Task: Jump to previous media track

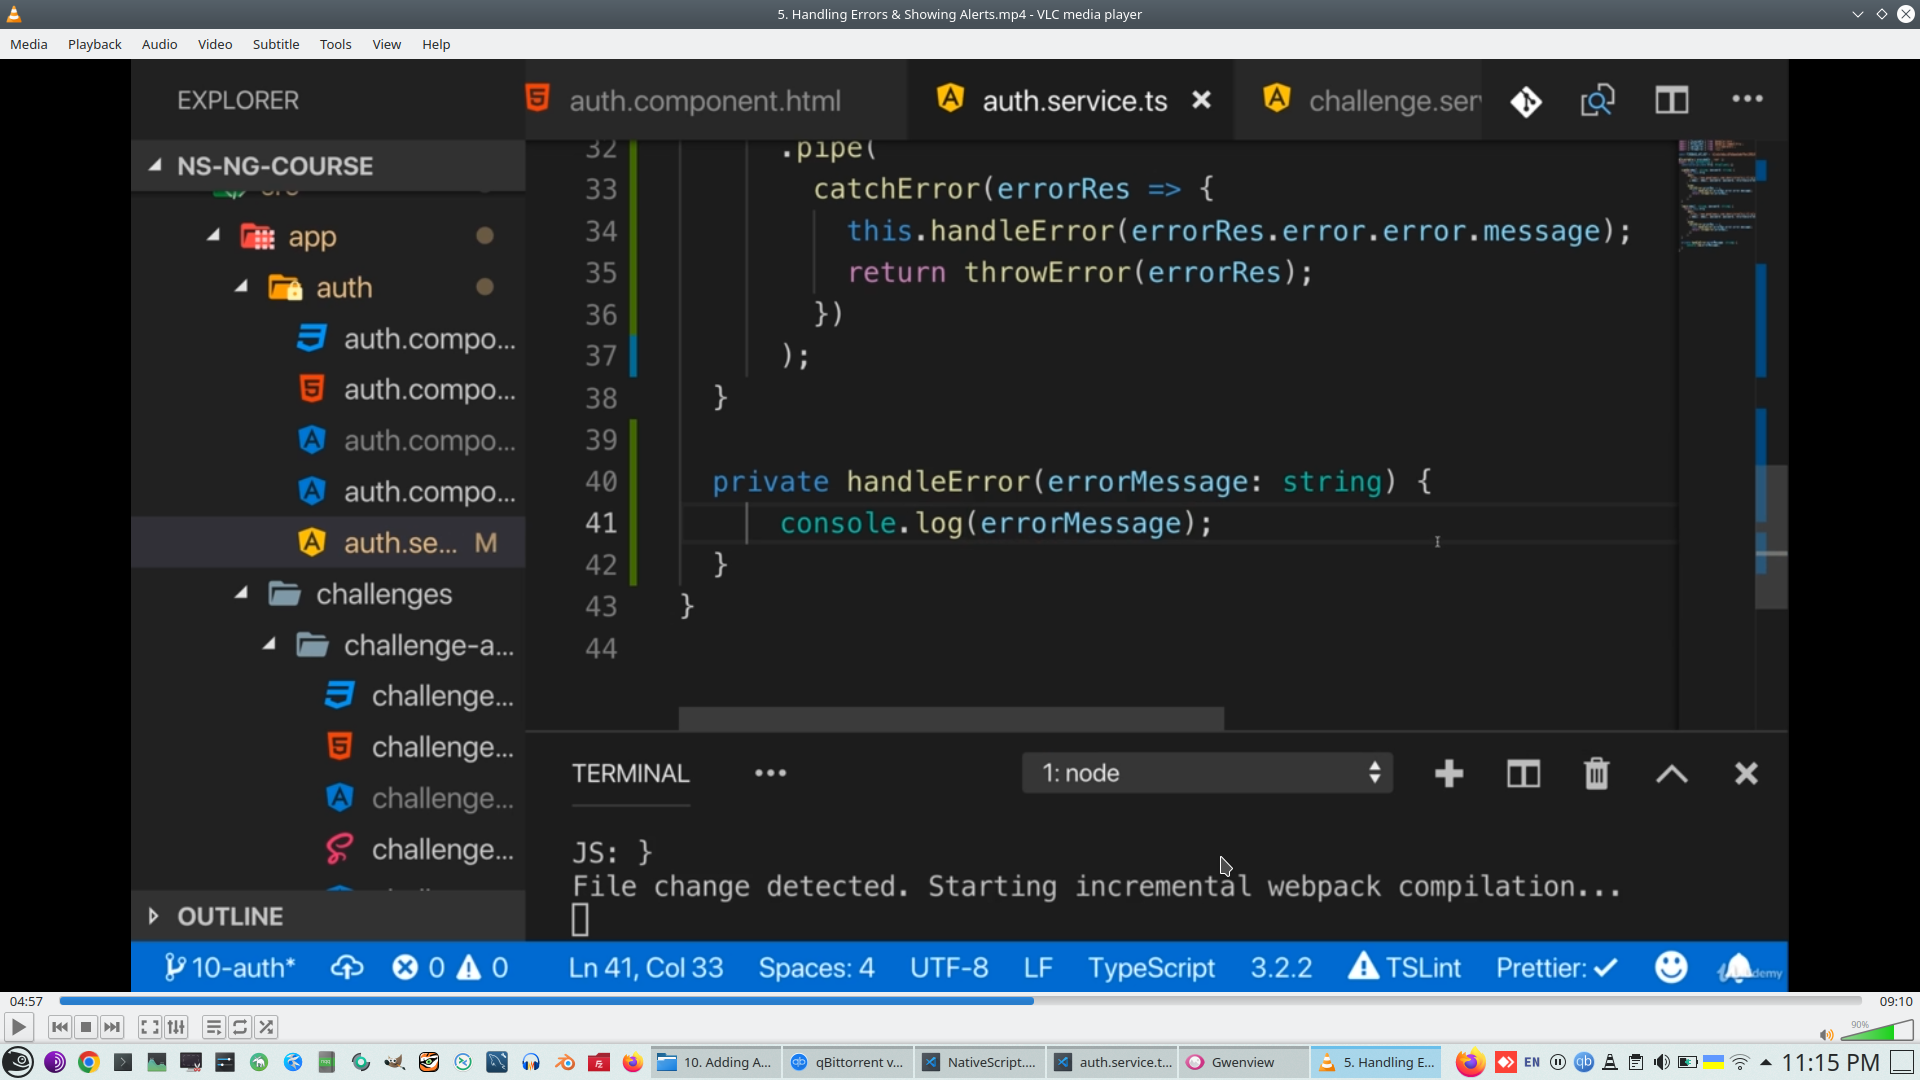Action: (60, 1027)
